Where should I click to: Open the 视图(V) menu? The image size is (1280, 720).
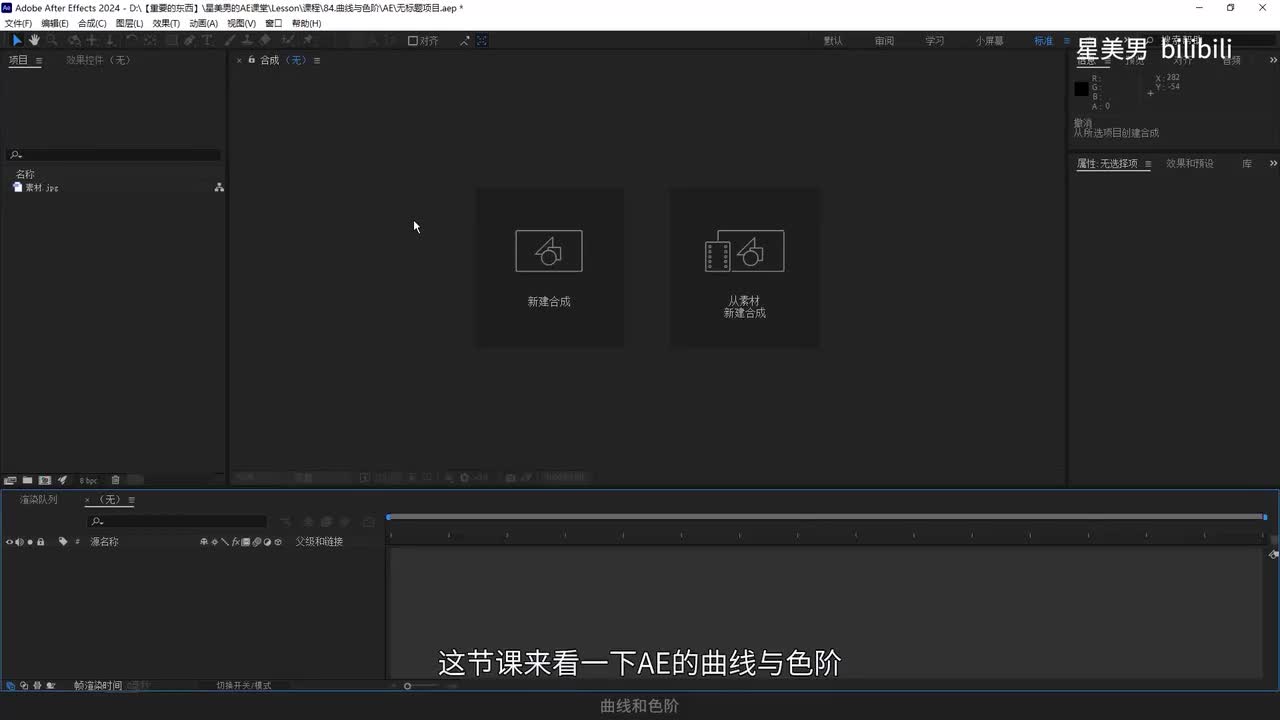(241, 23)
